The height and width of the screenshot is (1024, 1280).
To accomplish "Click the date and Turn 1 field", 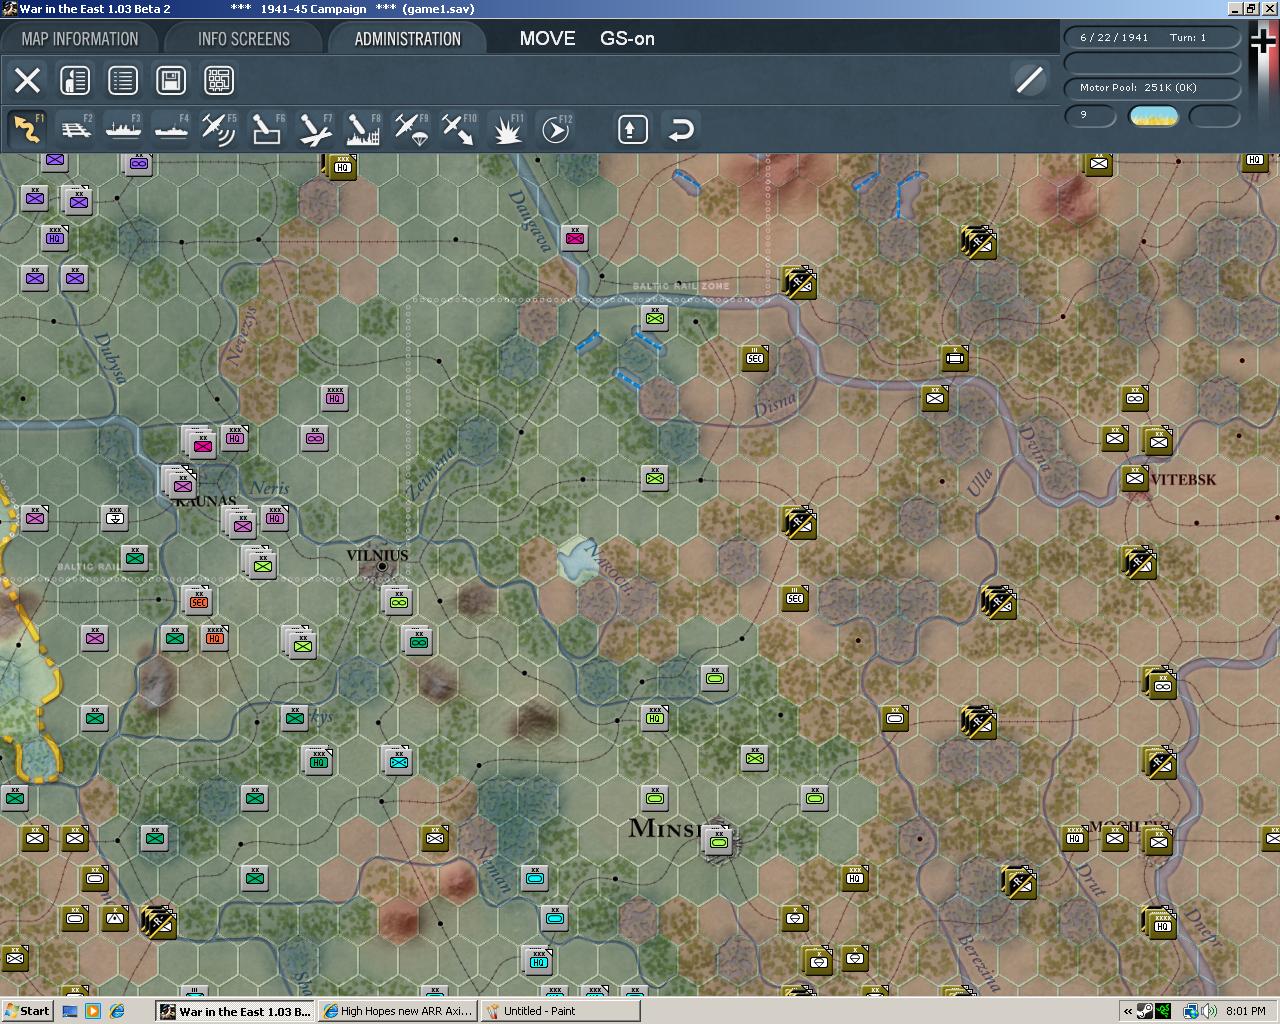I will 1153,38.
